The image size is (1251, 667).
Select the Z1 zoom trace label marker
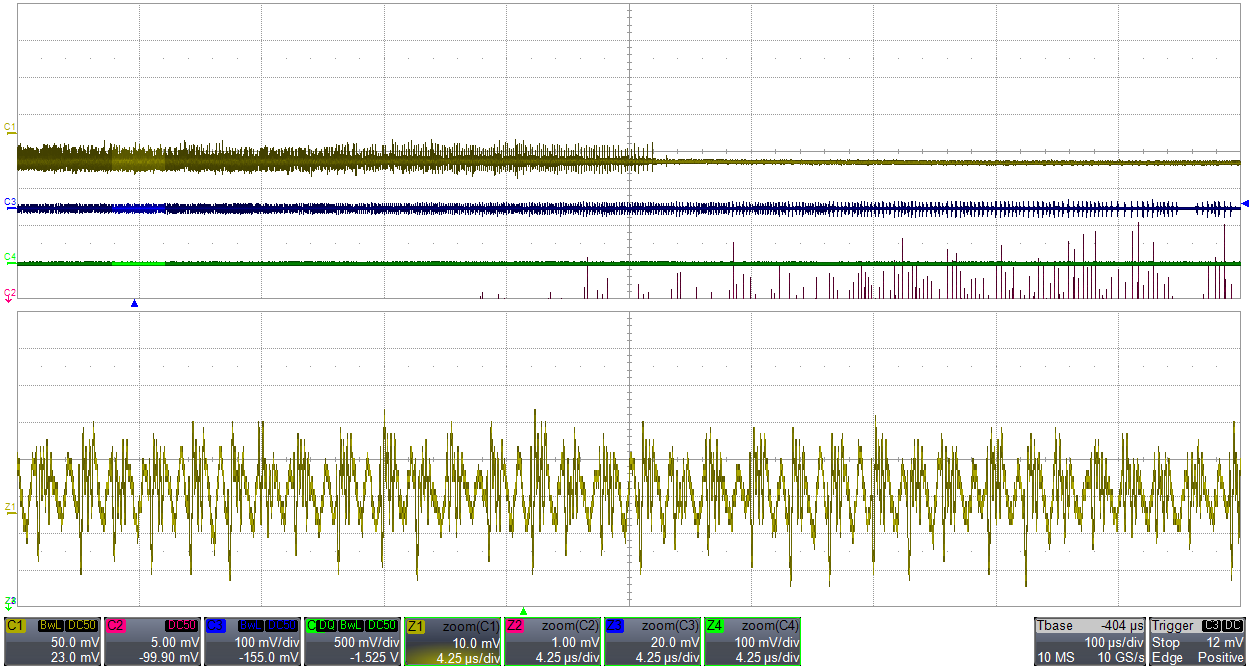(10, 508)
